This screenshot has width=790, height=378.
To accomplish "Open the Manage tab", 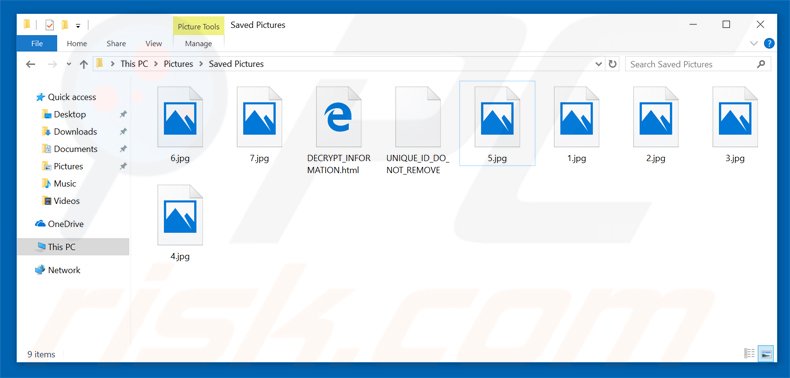I will click(199, 43).
